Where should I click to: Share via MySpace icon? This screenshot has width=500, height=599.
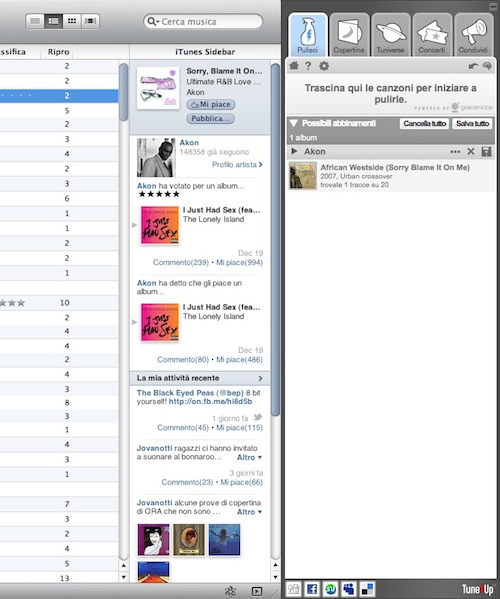tap(349, 589)
